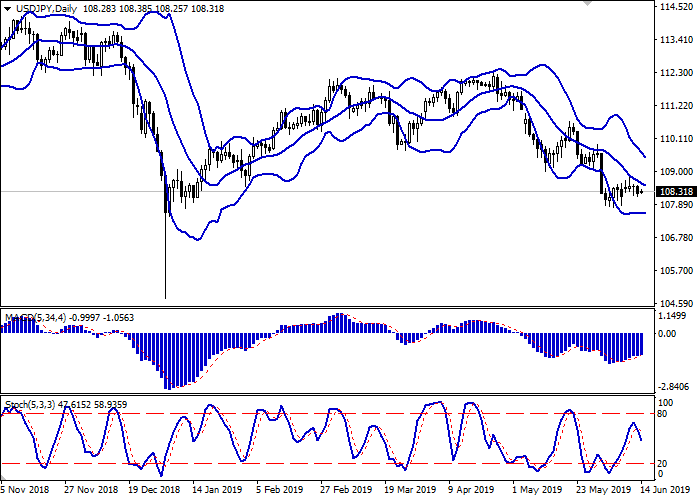Click the 106.780 price axis label

coord(676,238)
